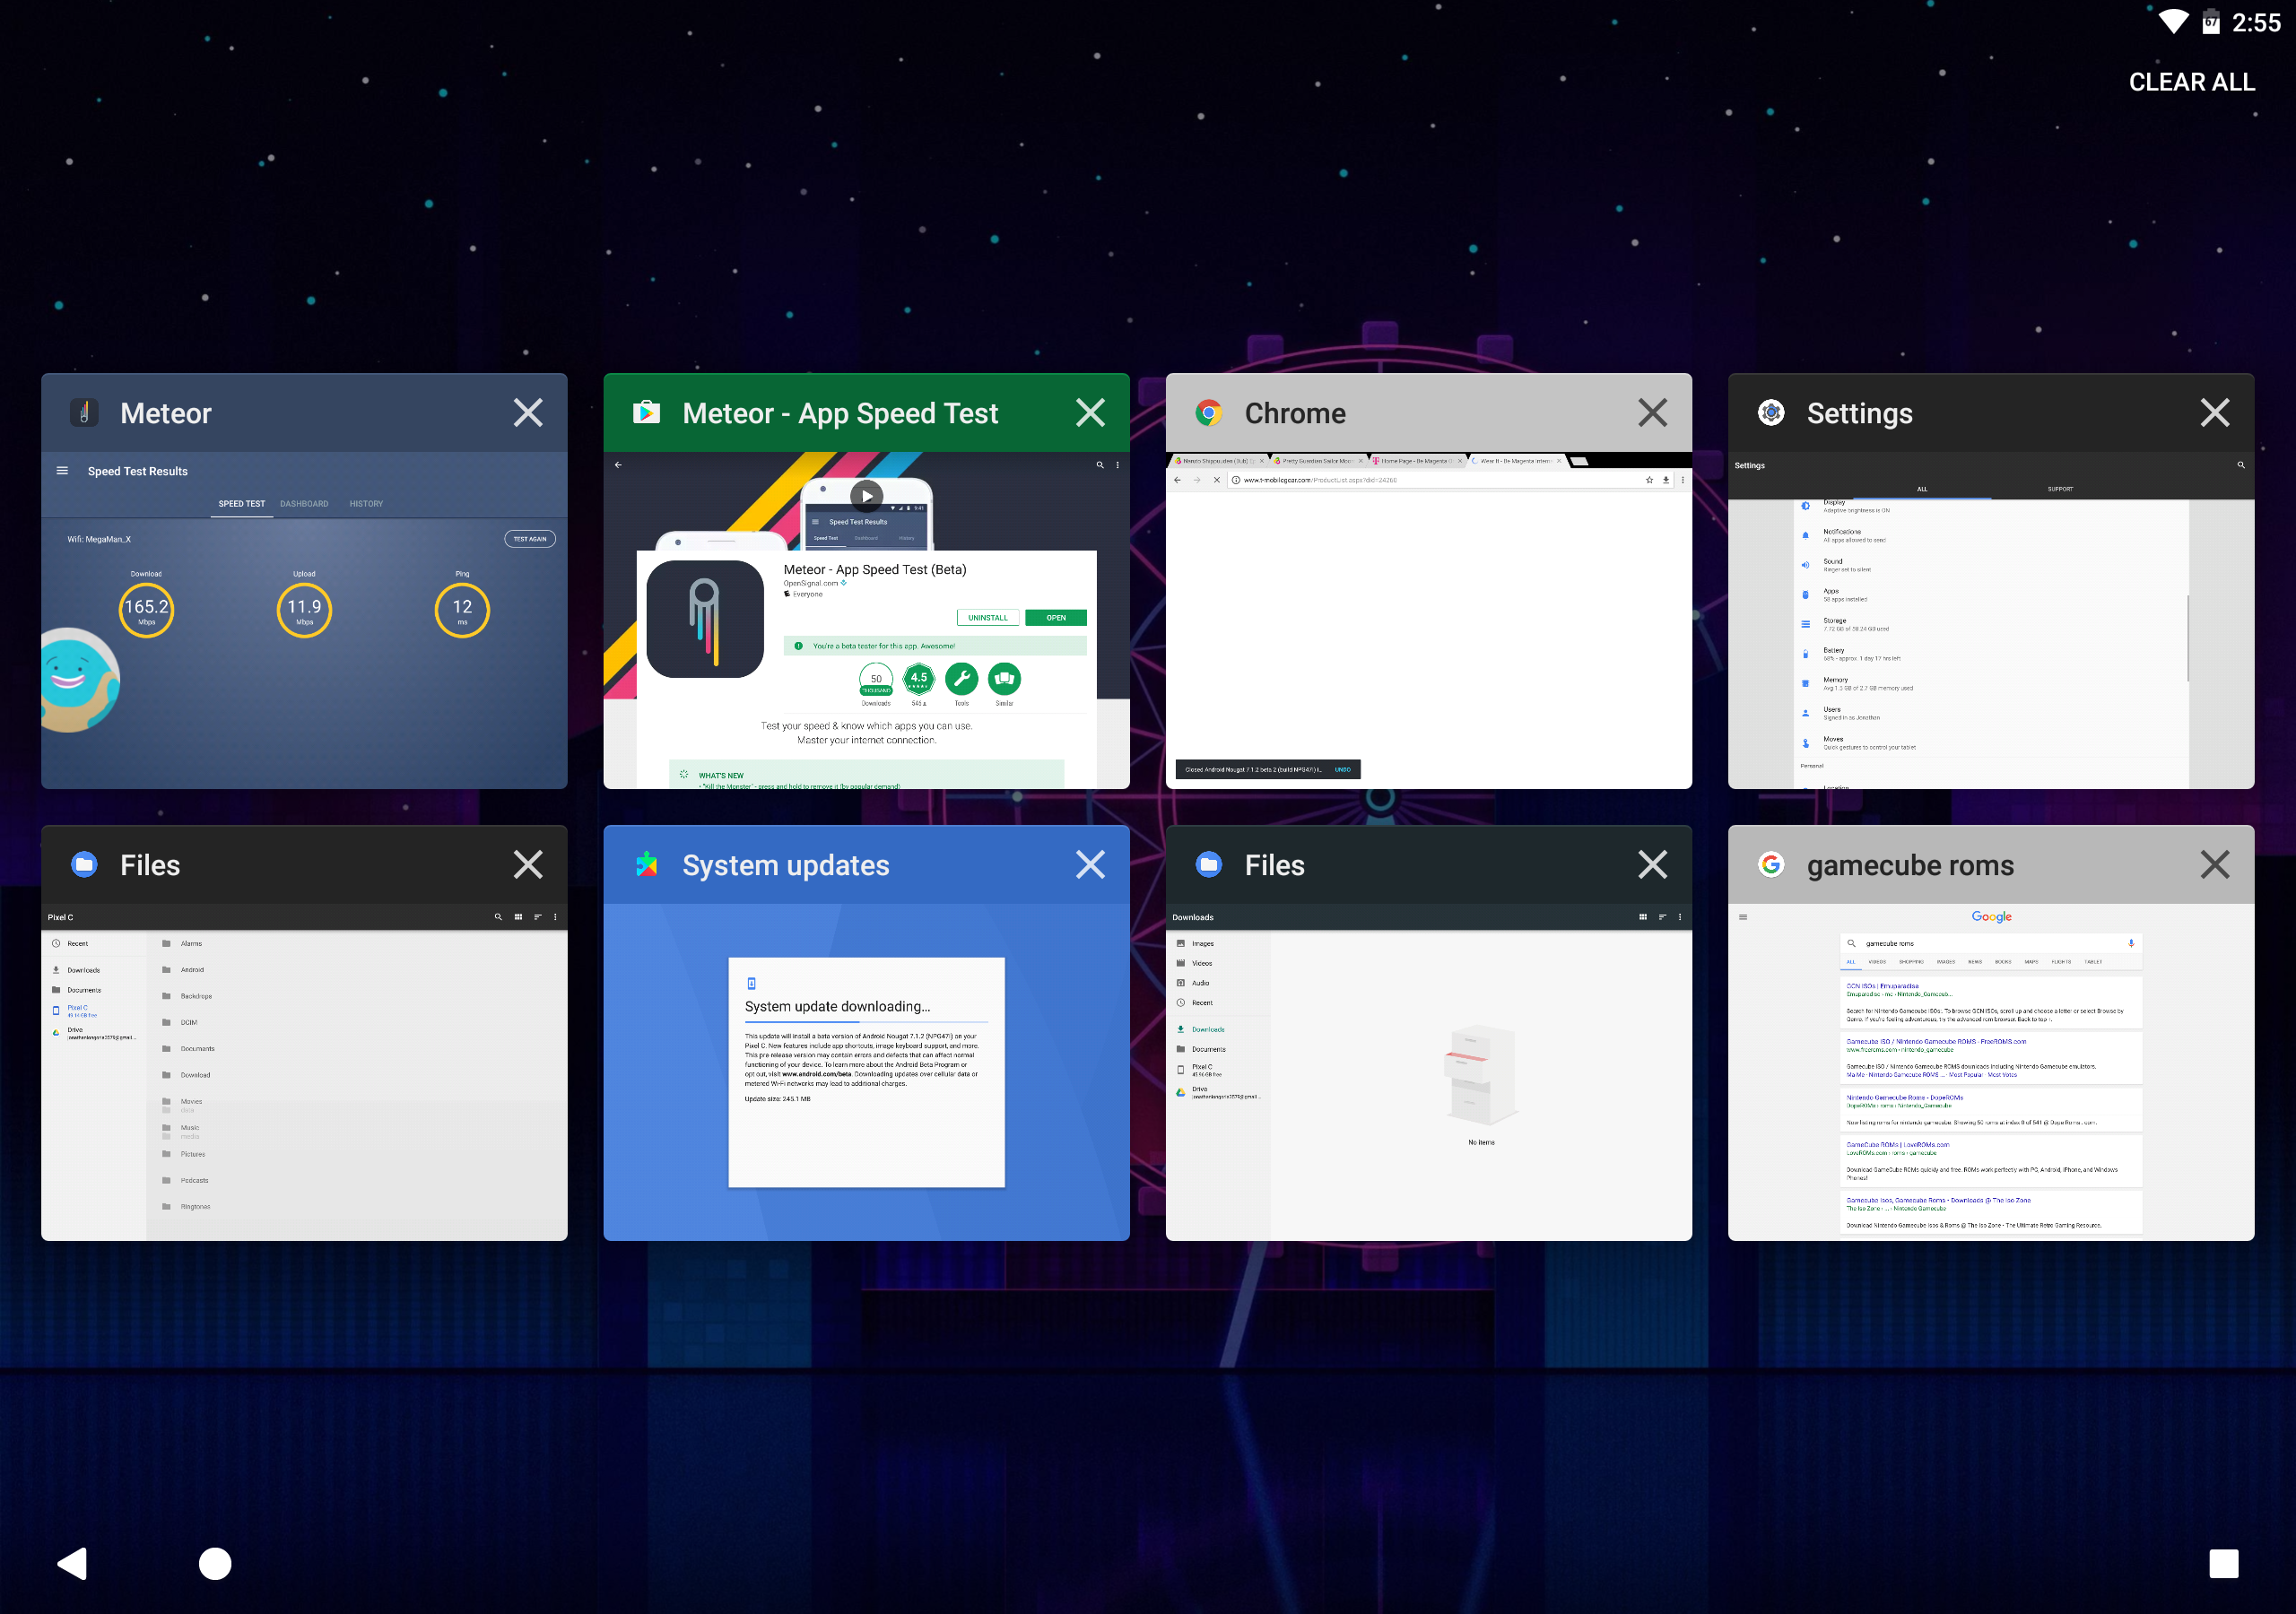Screen dimensions: 2296x1614
Task: Tap the Play Store icon on Meteor card
Action: pos(647,413)
